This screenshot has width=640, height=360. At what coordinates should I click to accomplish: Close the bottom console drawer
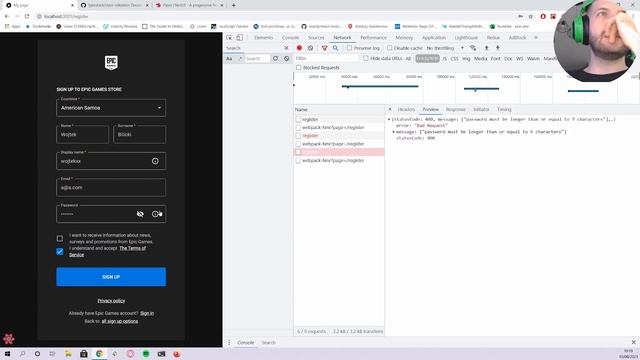tap(633, 342)
